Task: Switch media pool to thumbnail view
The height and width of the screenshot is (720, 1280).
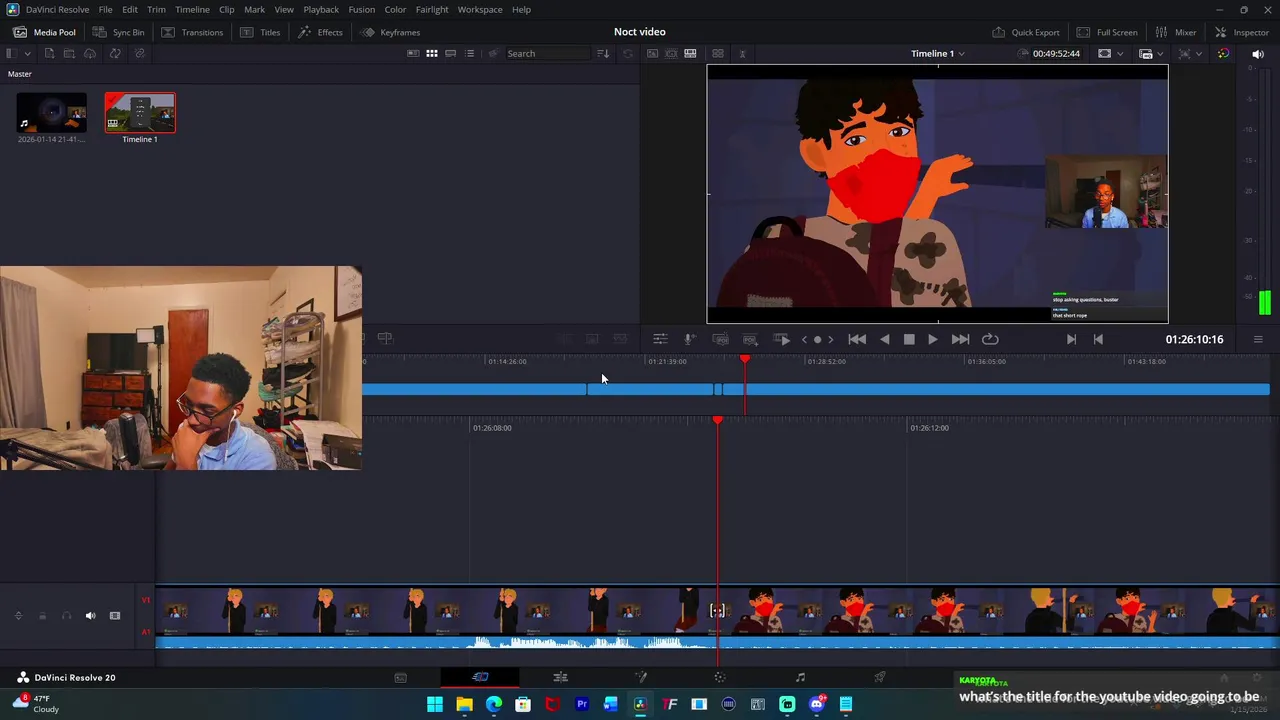Action: tap(432, 53)
